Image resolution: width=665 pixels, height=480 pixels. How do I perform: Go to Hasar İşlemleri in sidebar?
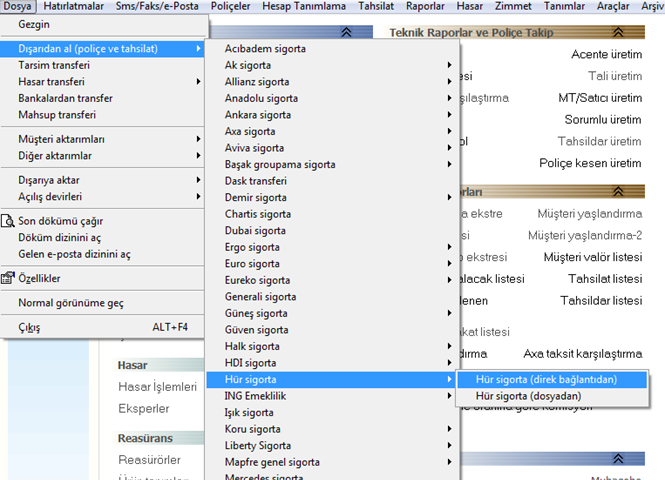157,387
